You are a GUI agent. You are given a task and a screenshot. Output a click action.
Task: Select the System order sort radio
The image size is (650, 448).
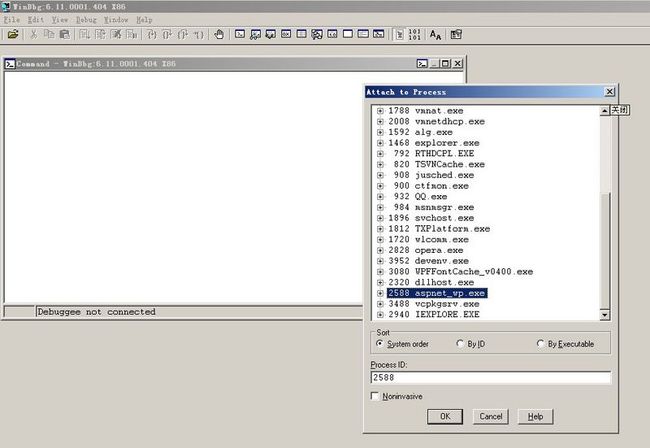379,344
